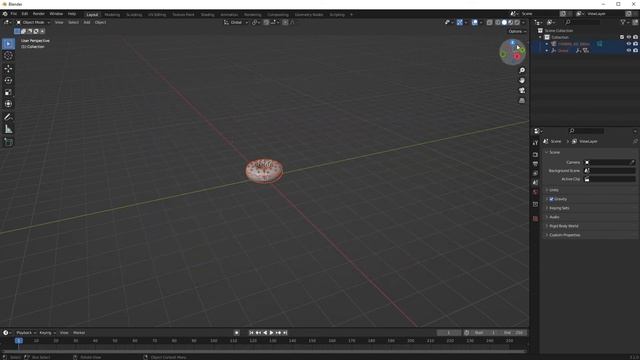Screen dimensions: 640x360
Task: Click the eyedropper in Camera field
Action: click(632, 162)
